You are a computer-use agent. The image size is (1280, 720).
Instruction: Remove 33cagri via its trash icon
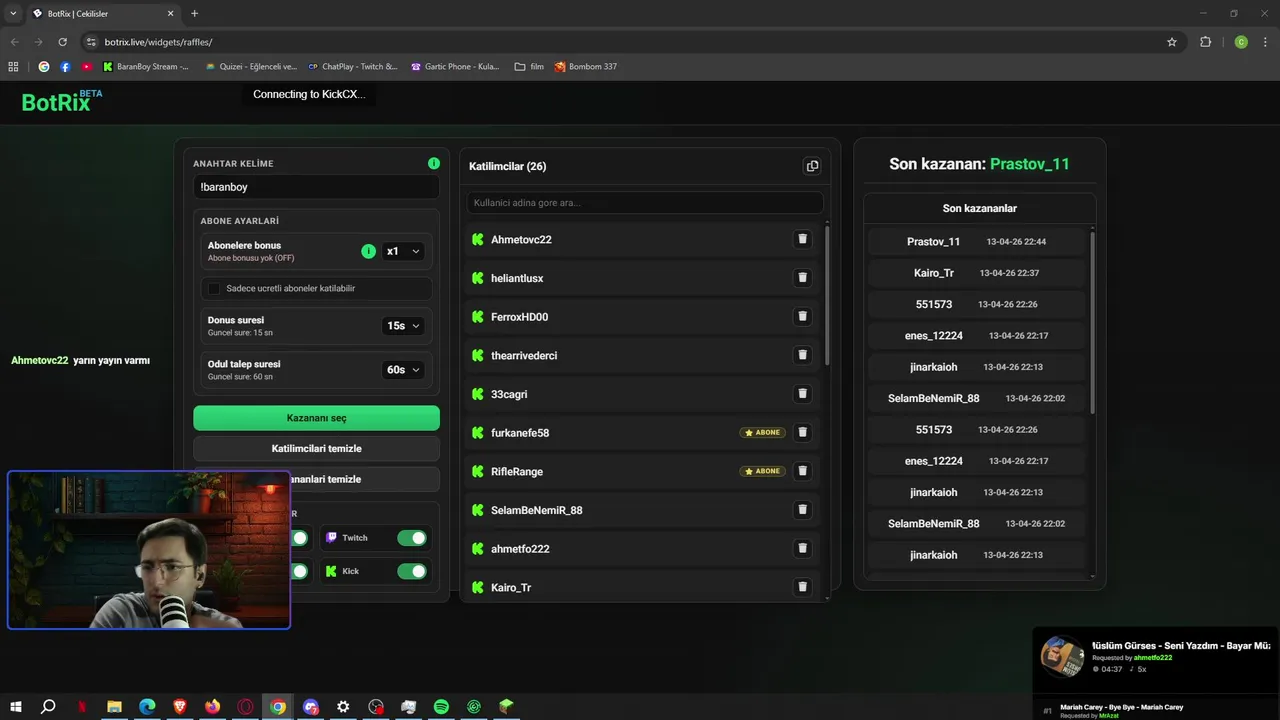pos(802,394)
